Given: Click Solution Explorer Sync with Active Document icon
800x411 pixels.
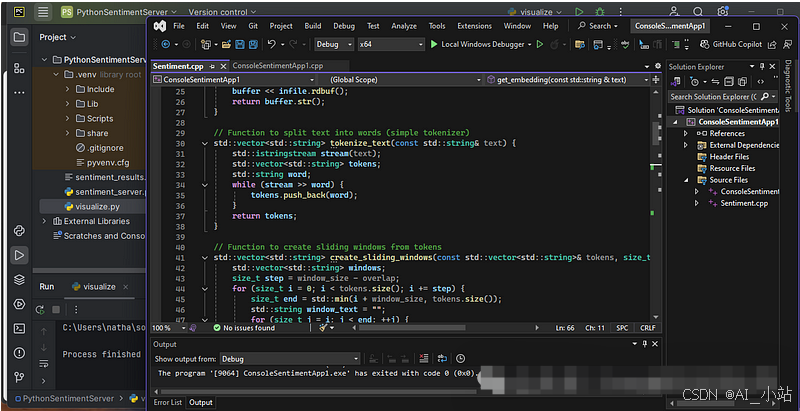Looking at the screenshot, I should pos(715,82).
